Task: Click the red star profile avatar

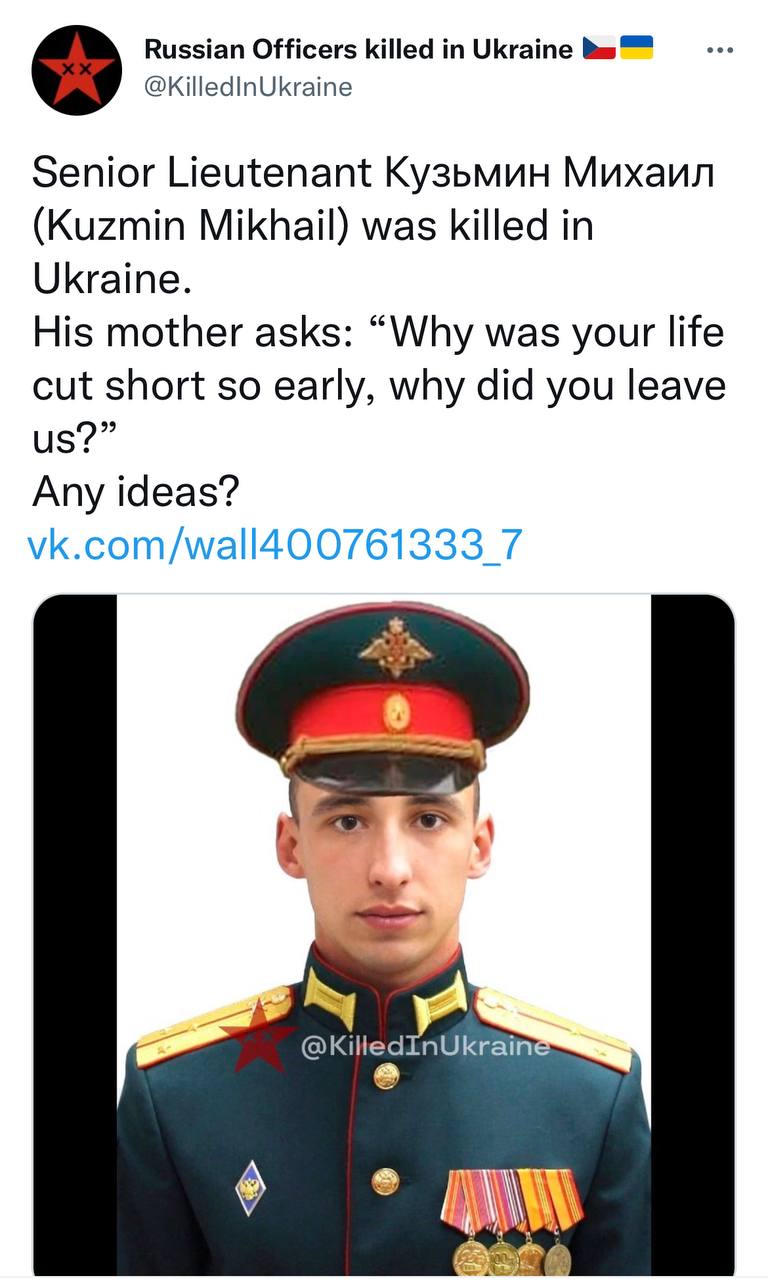Action: (x=76, y=71)
